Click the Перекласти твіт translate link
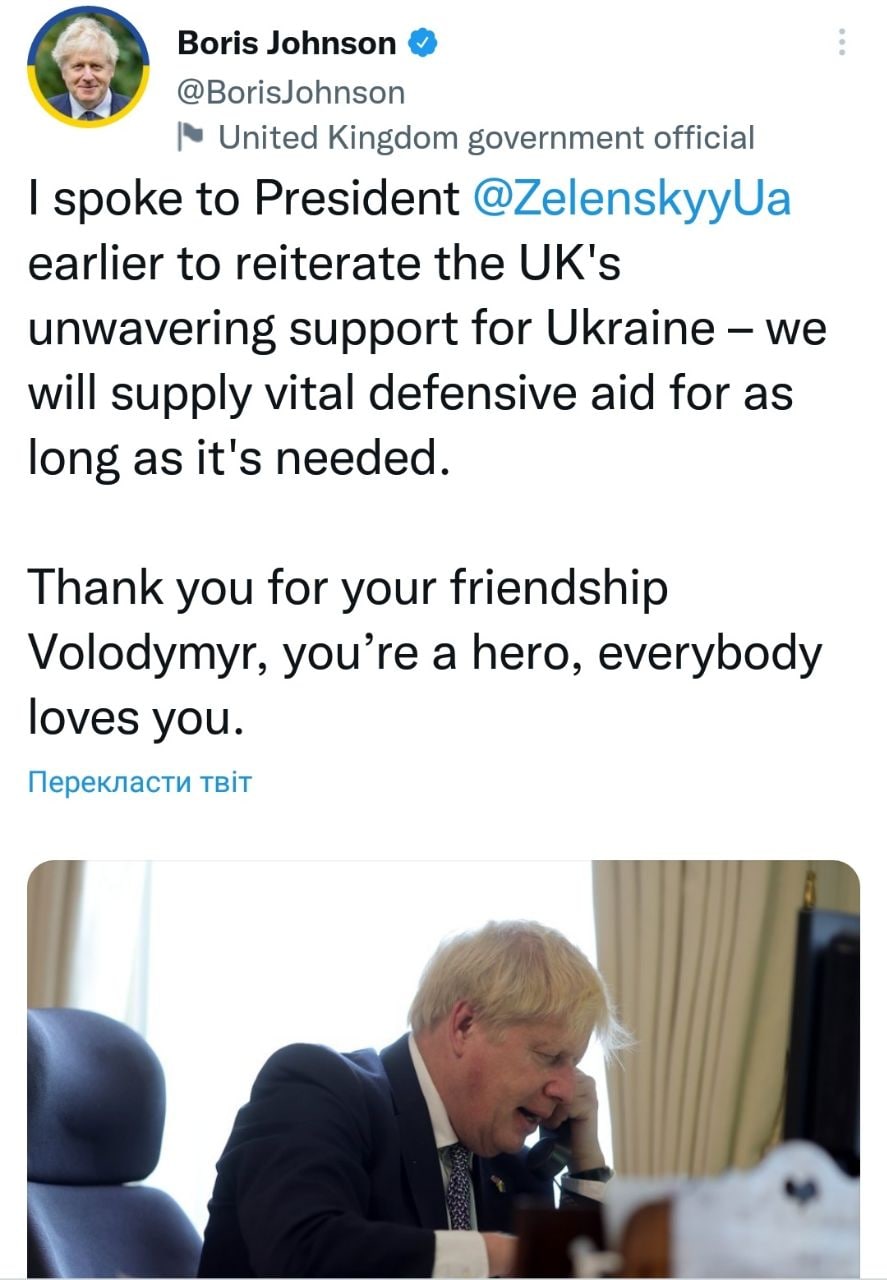 (x=139, y=782)
